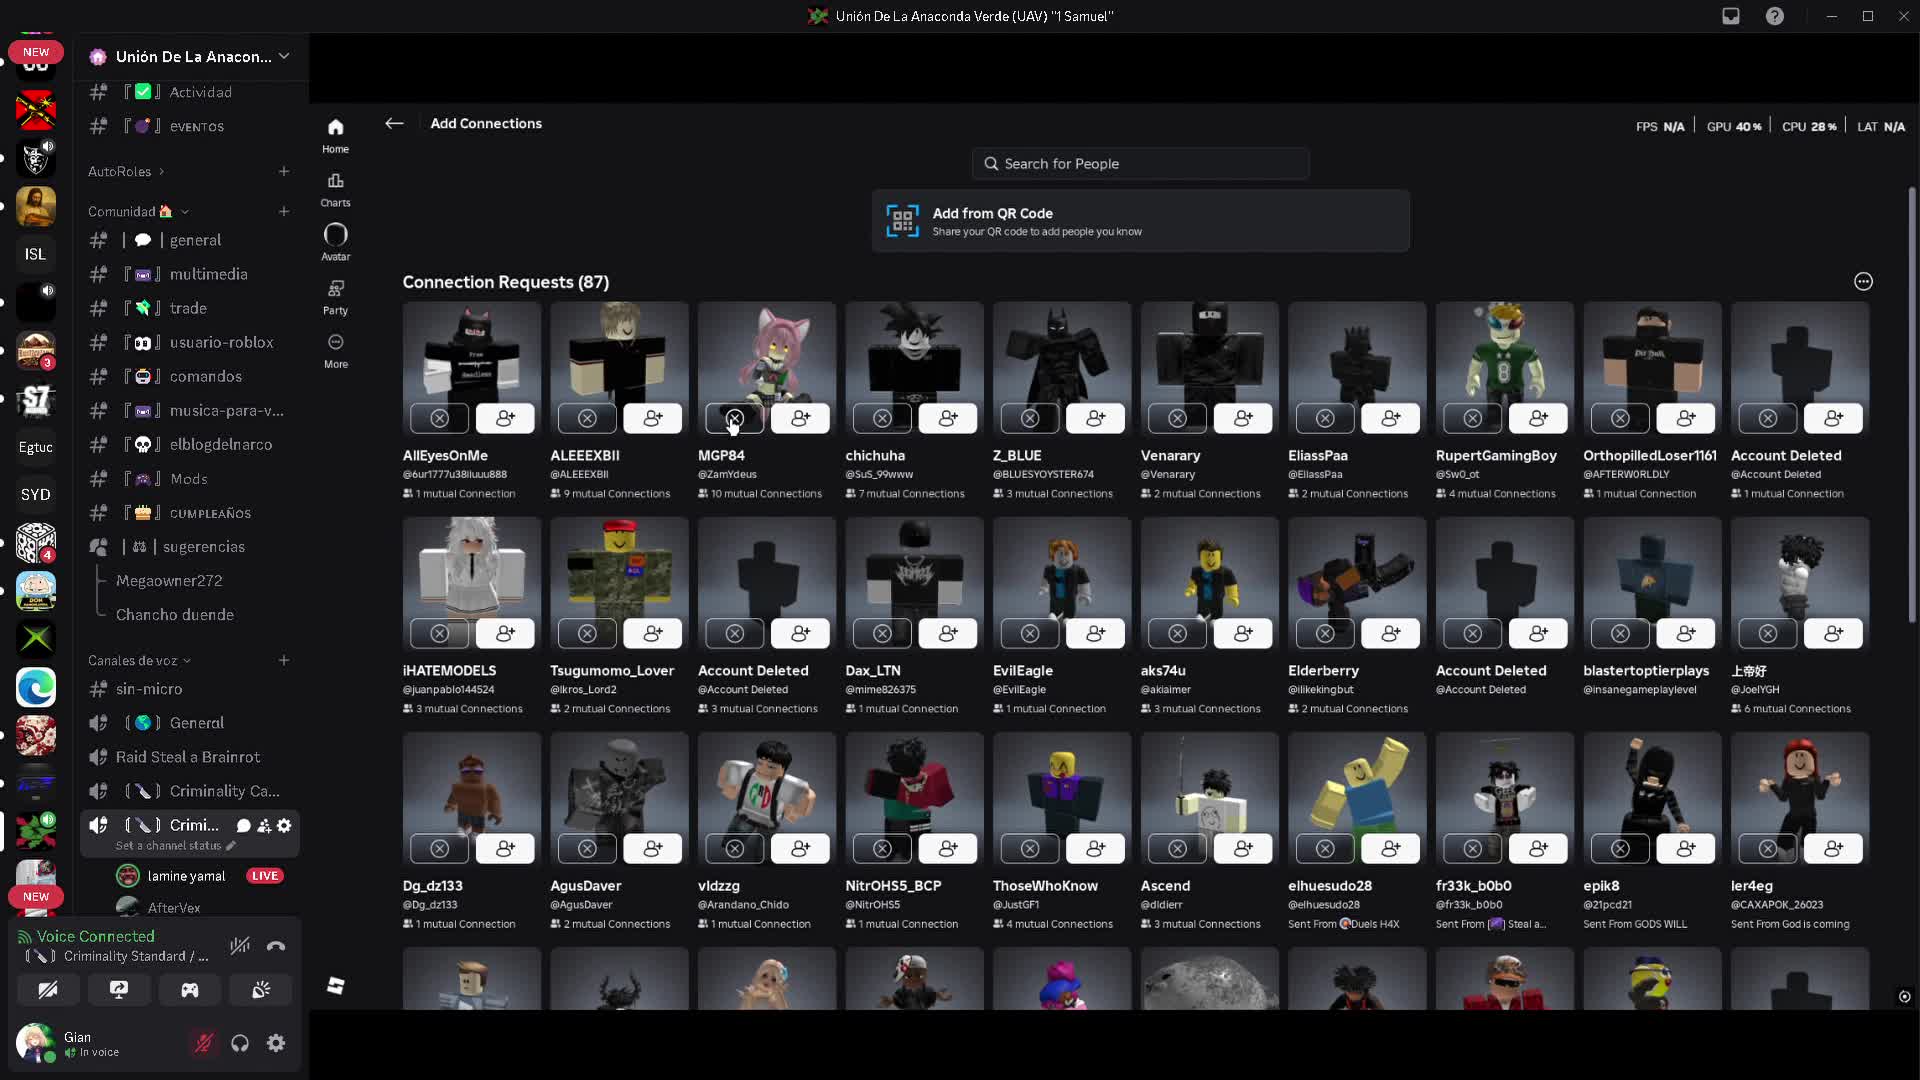Open the soundboard in the voice panel
Image resolution: width=1920 pixels, height=1080 pixels.
click(261, 990)
